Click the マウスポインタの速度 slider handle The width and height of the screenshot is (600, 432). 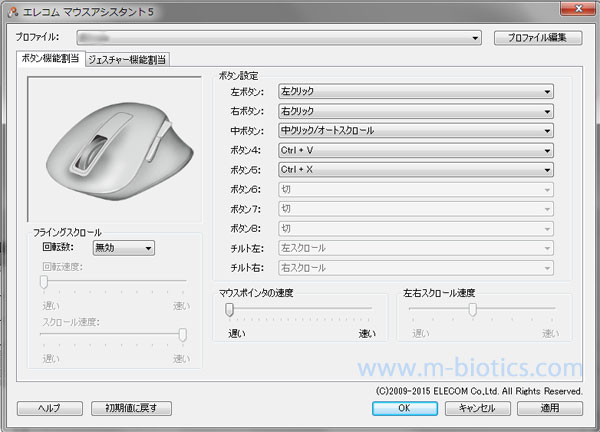pos(230,309)
